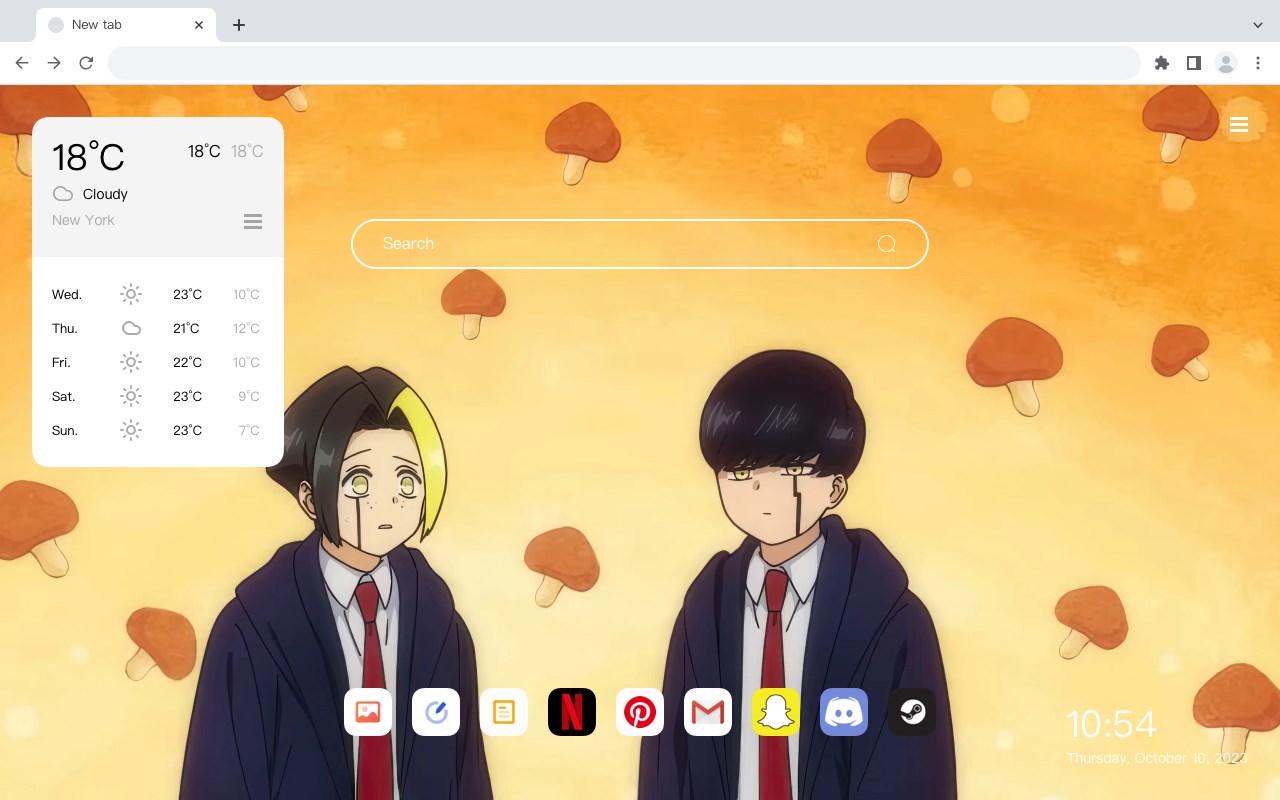Click the search magnifier icon

(x=886, y=244)
